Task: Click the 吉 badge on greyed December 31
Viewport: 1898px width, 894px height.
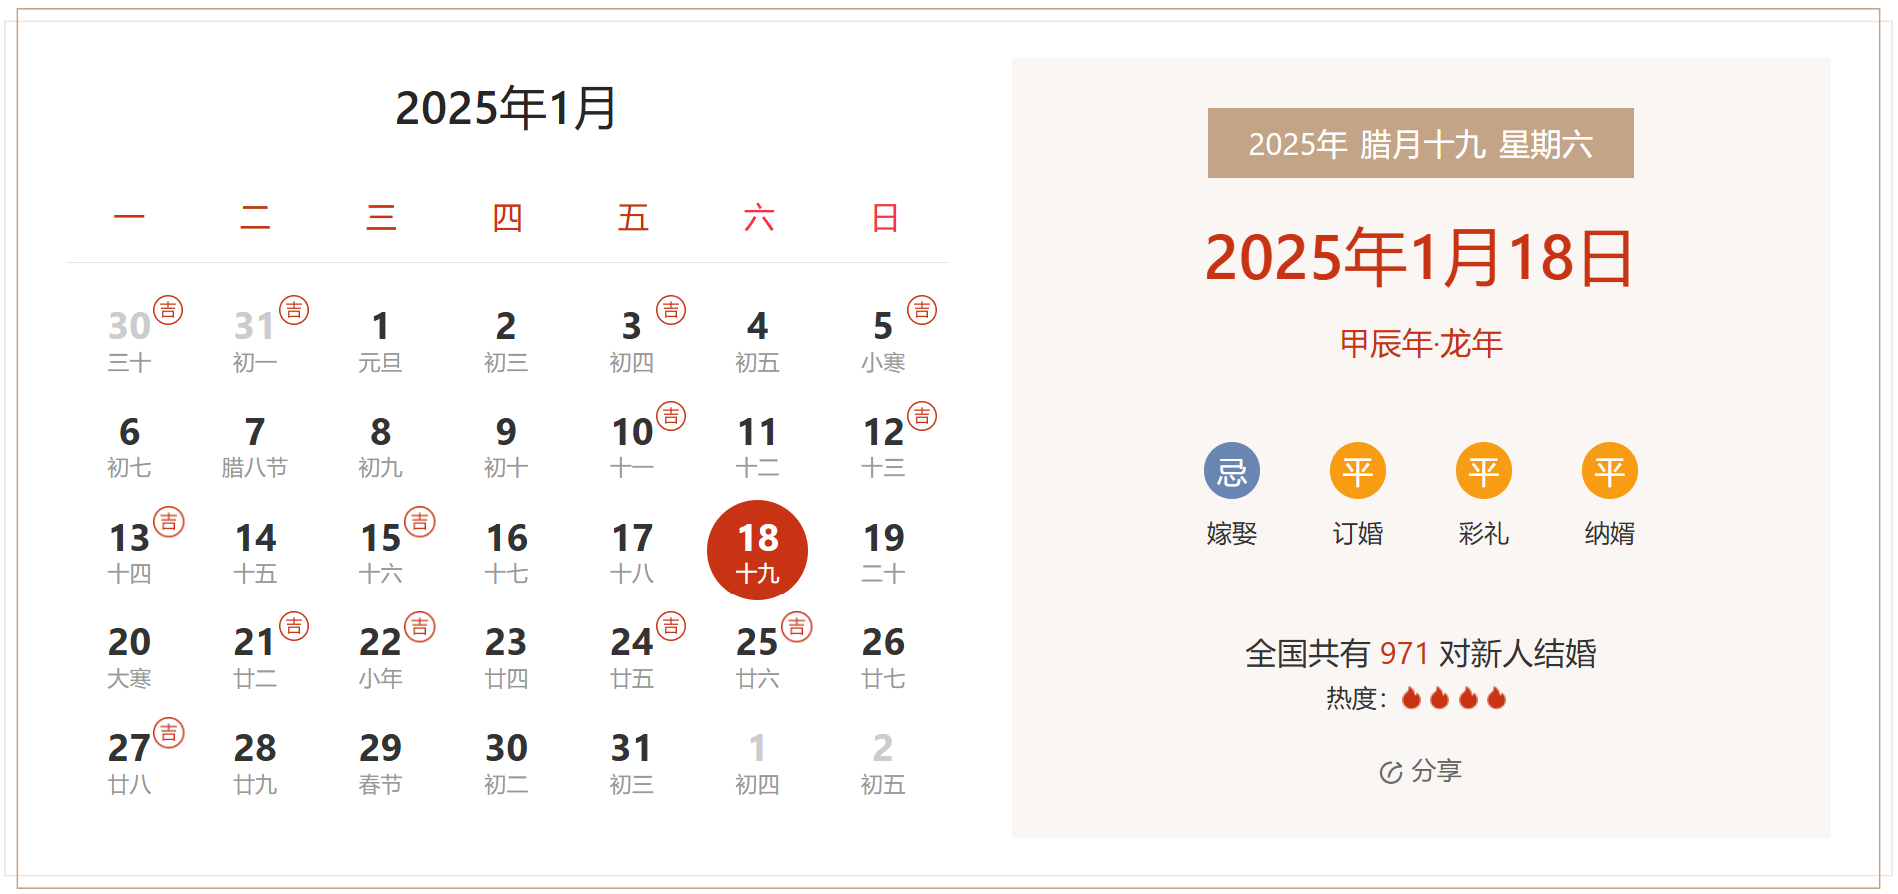Action: (294, 310)
